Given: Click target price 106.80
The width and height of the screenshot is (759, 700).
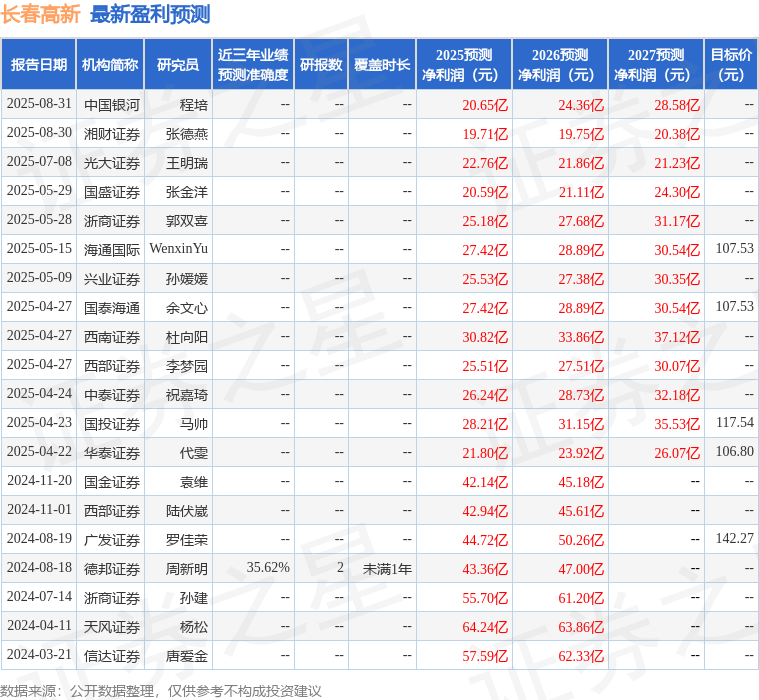Looking at the screenshot, I should click(x=735, y=452).
